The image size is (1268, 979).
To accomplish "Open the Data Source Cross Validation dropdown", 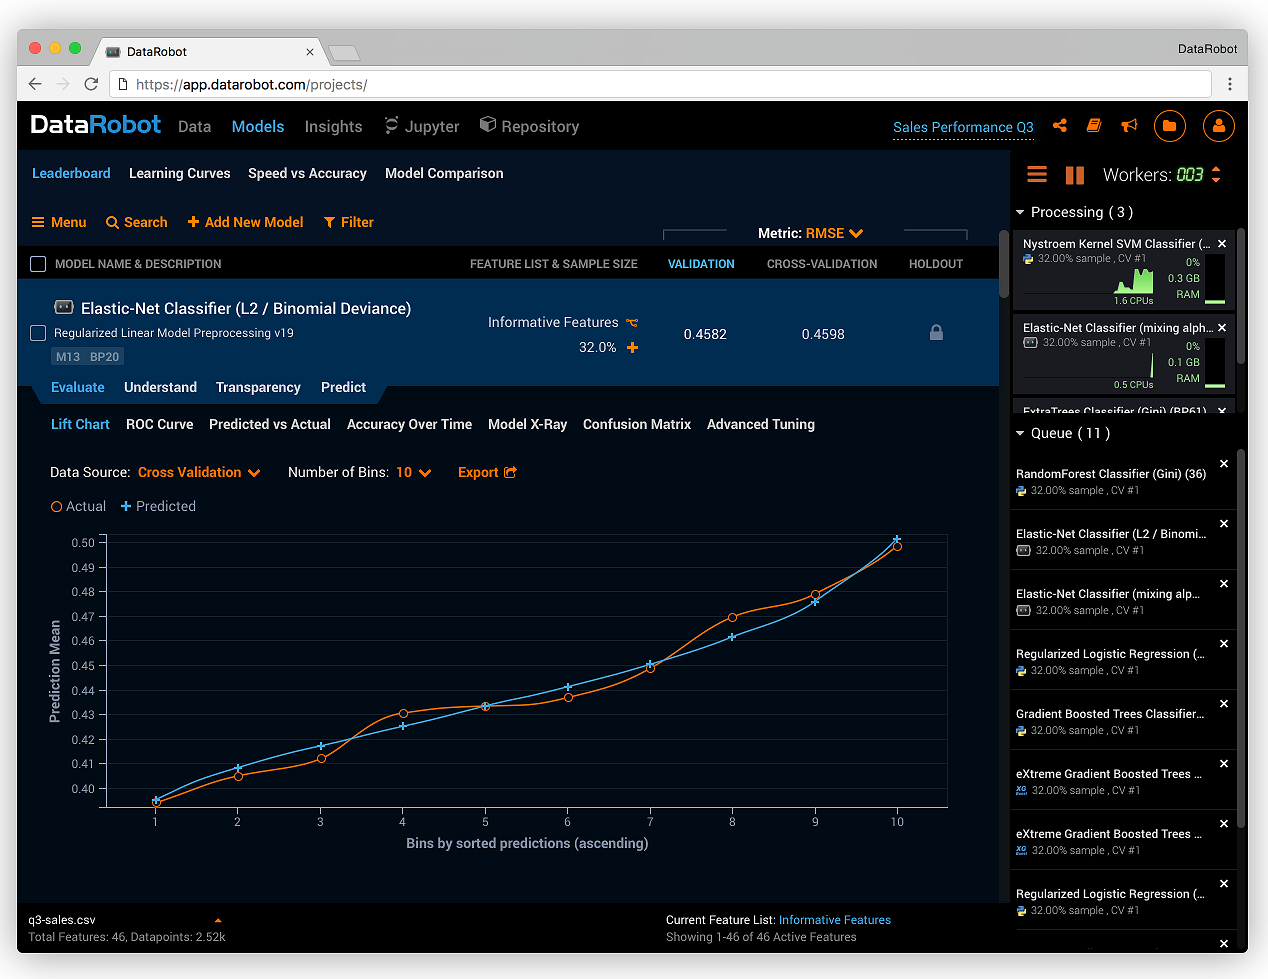I will point(199,472).
